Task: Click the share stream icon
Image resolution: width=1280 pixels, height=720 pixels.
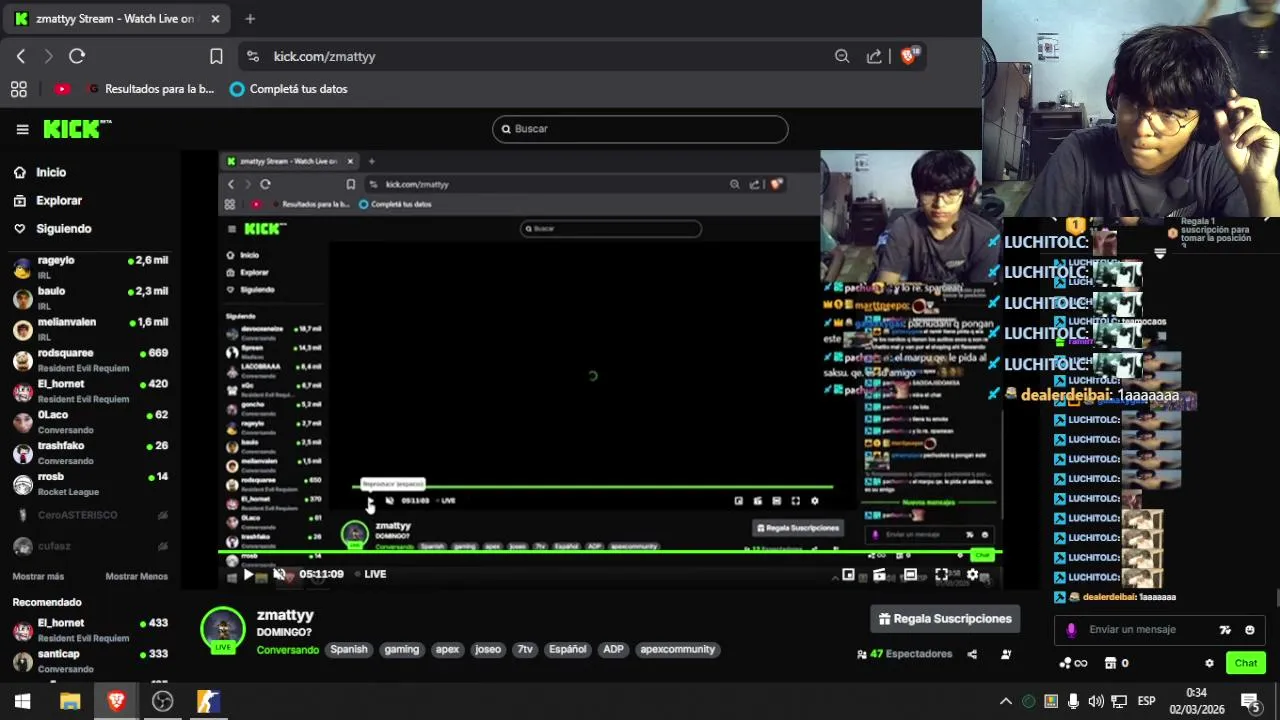Action: coord(972,655)
